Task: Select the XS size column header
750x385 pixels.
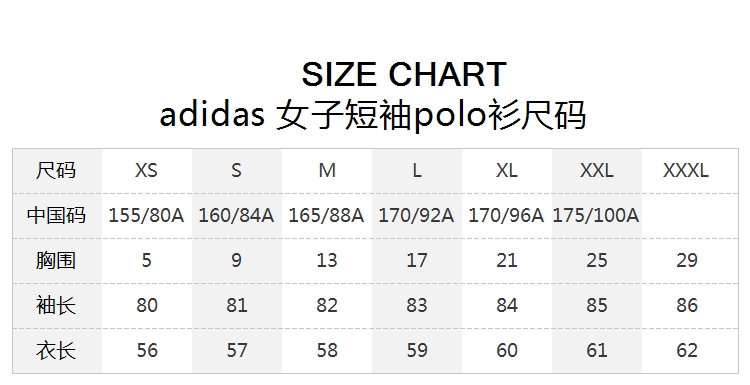Action: point(146,170)
